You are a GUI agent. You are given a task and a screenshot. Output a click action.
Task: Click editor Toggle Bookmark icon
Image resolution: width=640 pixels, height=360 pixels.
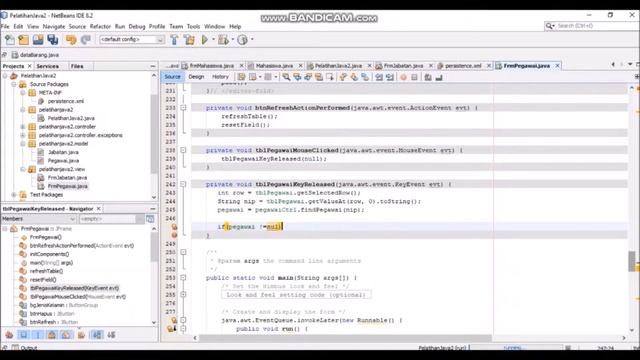(364, 77)
